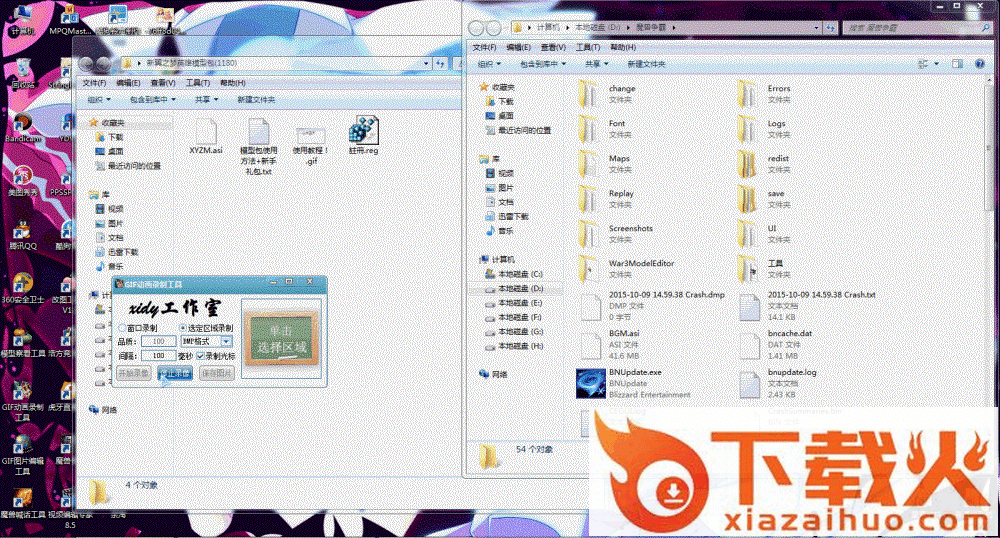Open the redist folder

tap(764, 164)
